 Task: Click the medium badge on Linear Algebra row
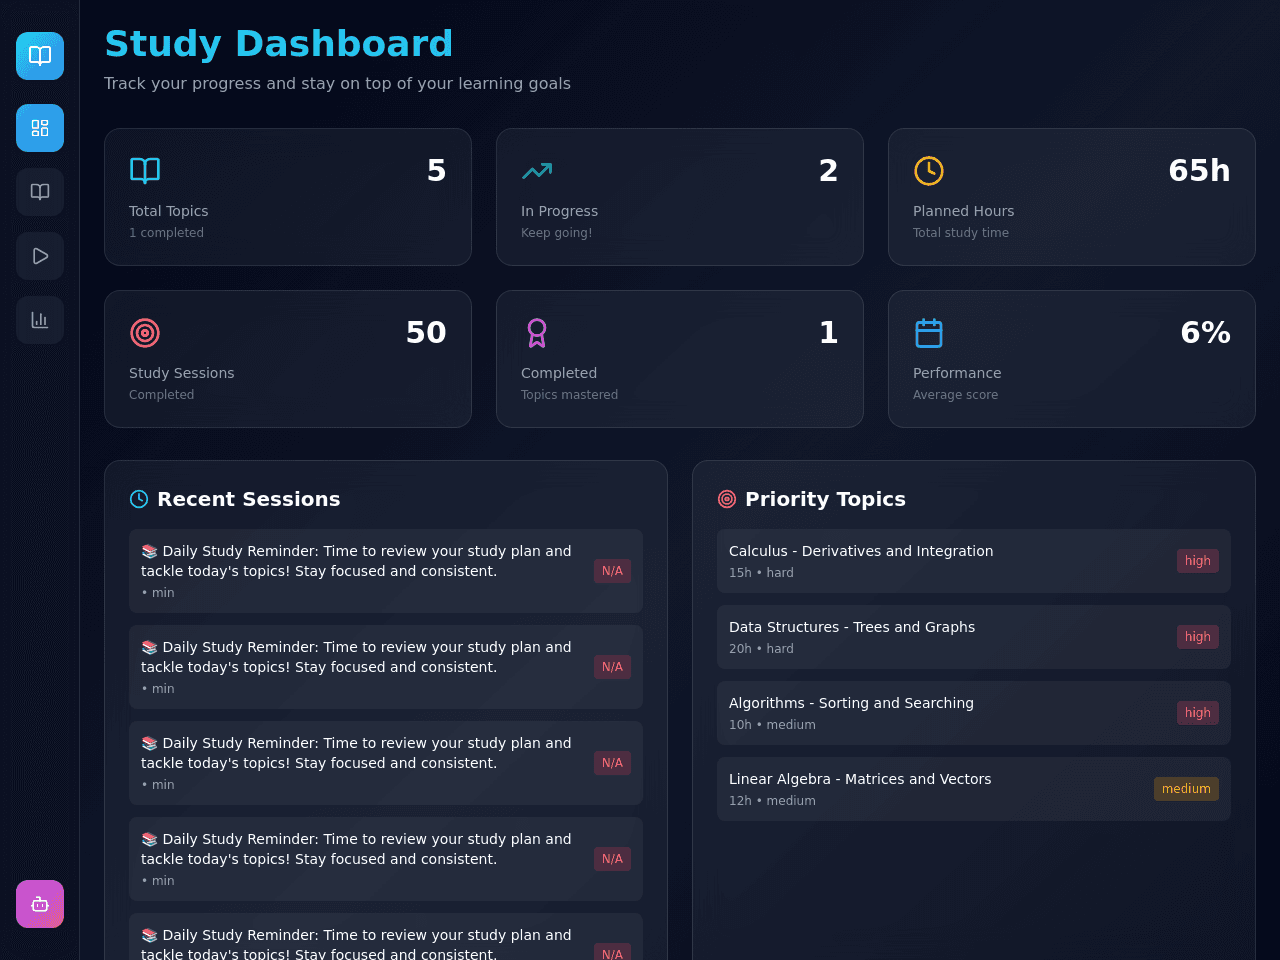click(x=1186, y=789)
